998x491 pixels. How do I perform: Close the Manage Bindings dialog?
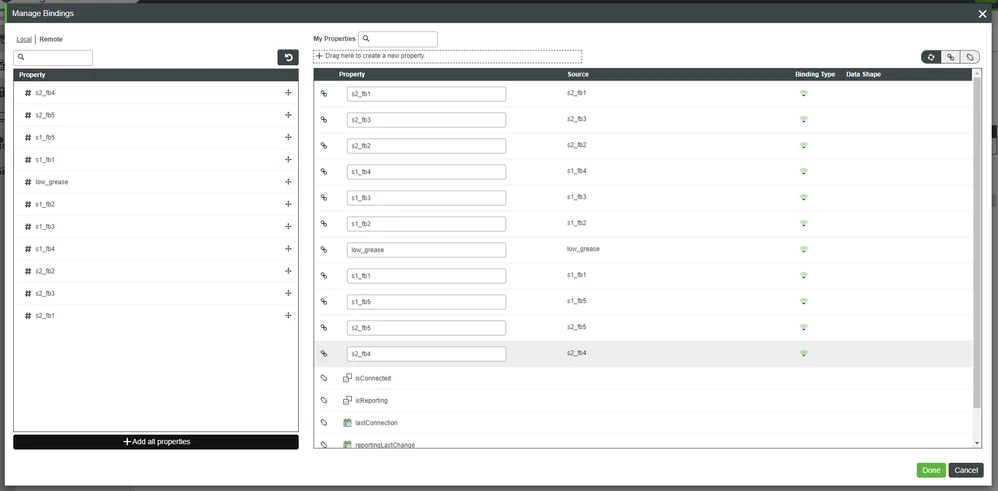pyautogui.click(x=982, y=13)
